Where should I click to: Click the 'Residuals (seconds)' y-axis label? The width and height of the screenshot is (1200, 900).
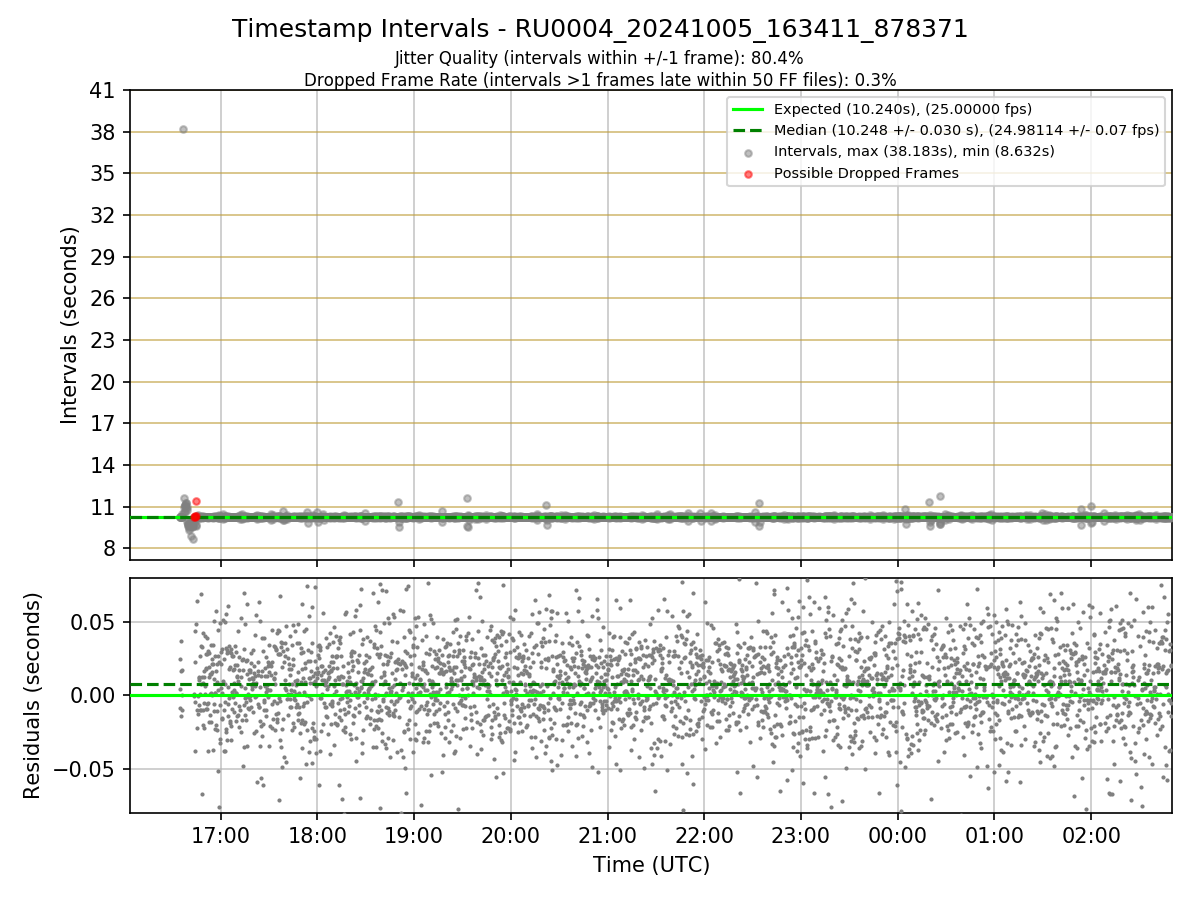tap(33, 695)
